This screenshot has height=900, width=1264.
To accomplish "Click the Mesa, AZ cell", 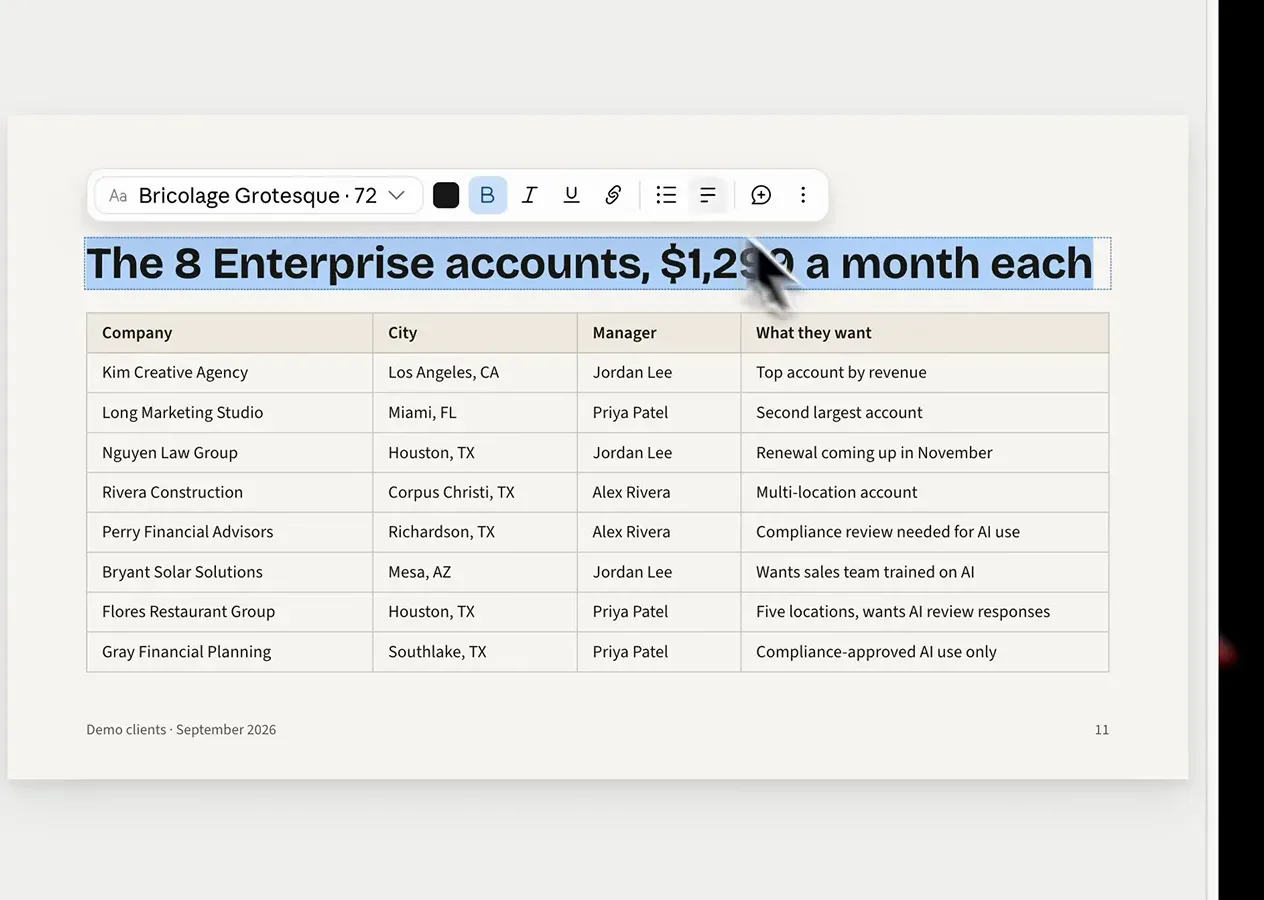I will tap(475, 572).
